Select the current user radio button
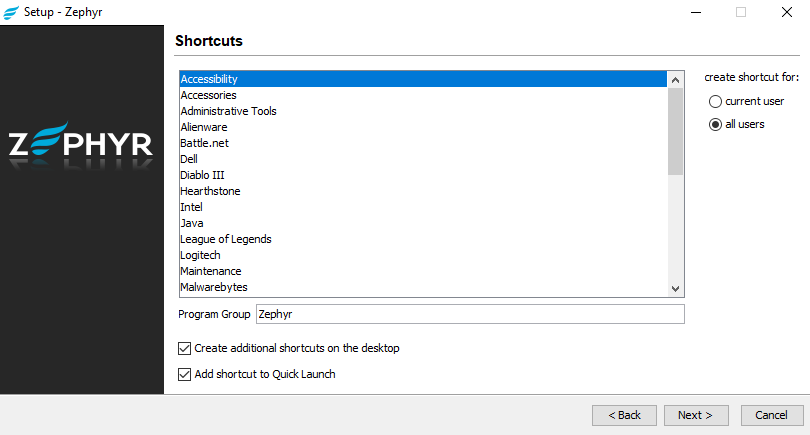The width and height of the screenshot is (810, 435). click(x=715, y=101)
